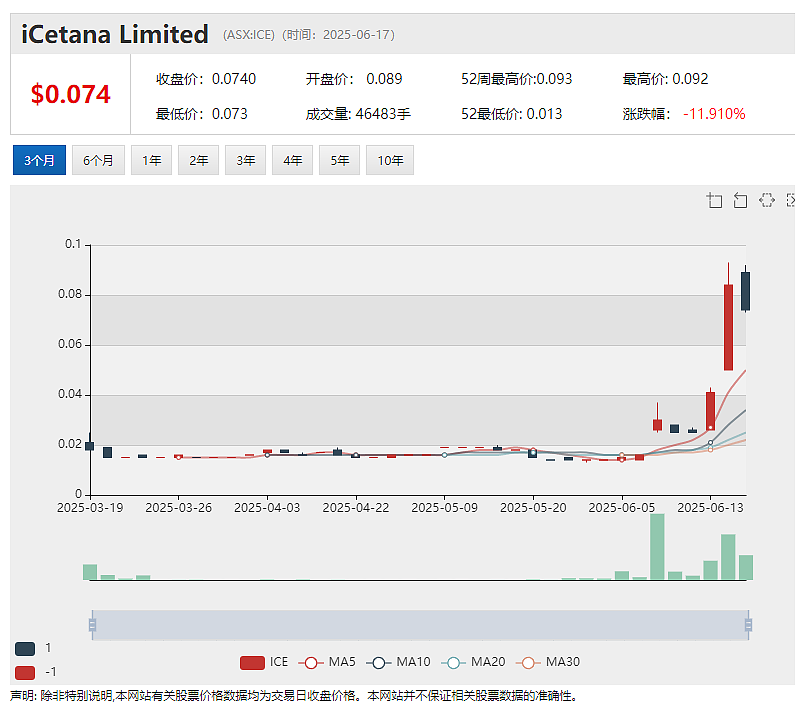Click the red $0.074 price
The width and height of the screenshot is (806, 720).
click(x=70, y=94)
